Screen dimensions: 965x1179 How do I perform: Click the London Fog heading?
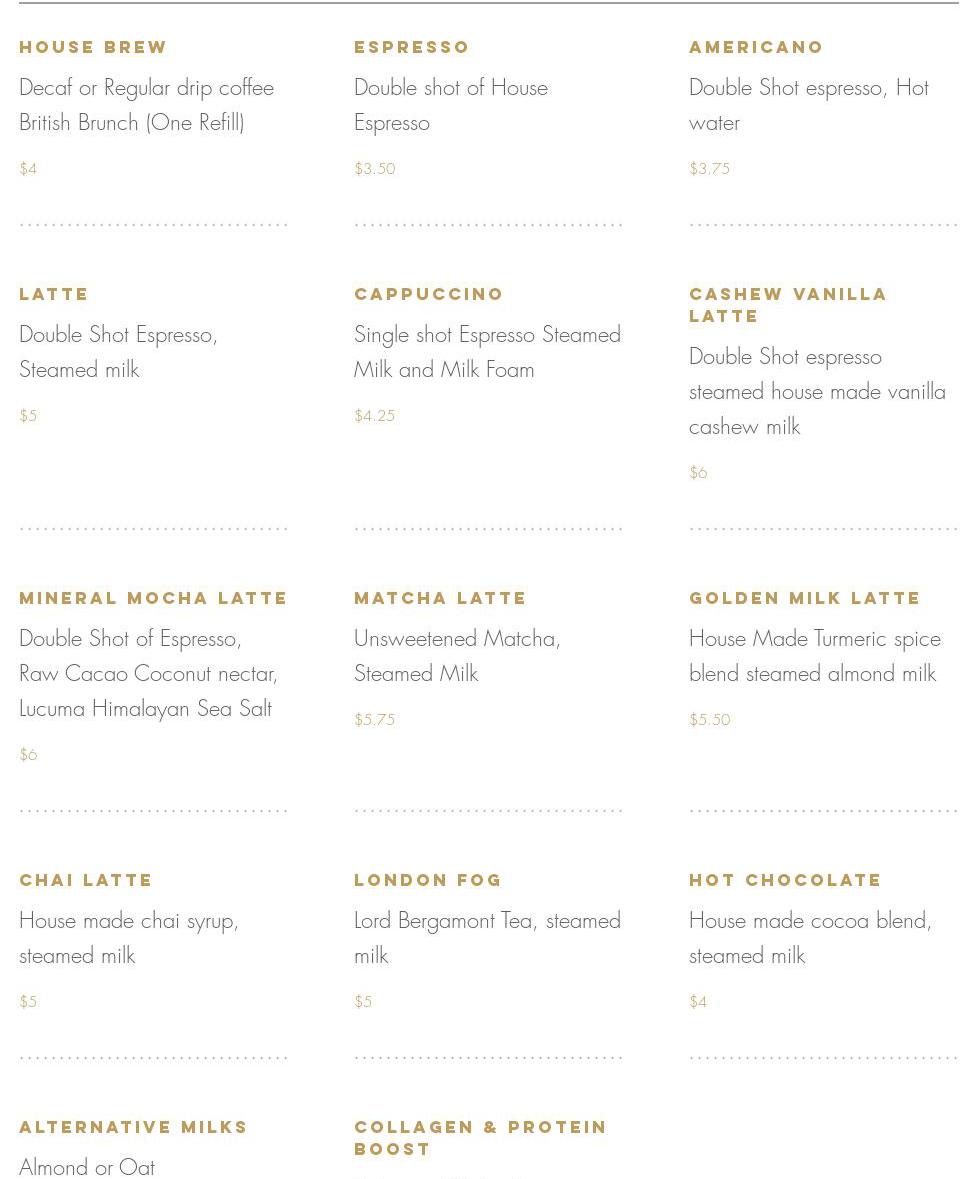428,880
